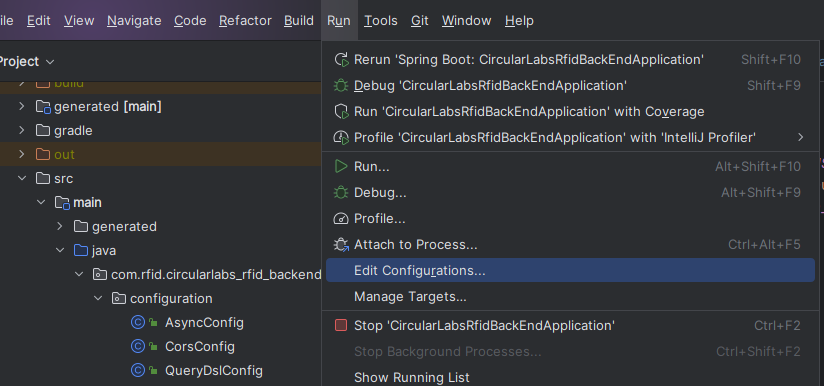
Task: Click the blue java source folder icon
Action: point(80,251)
